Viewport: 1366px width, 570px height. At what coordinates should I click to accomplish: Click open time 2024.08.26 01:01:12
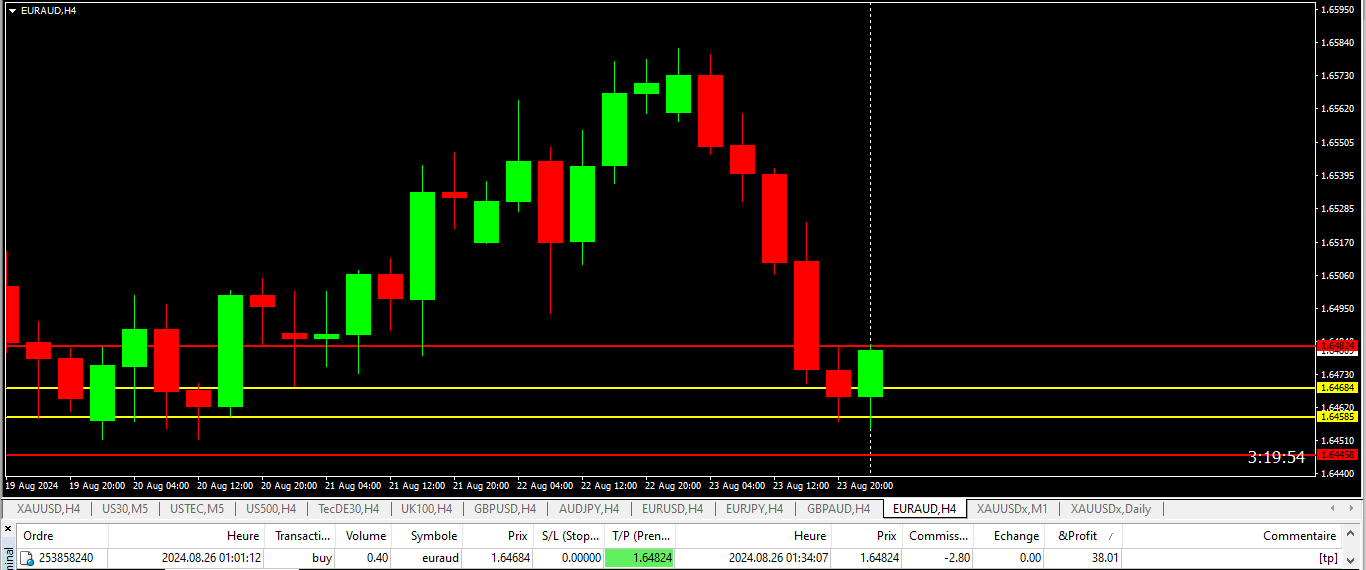coord(211,558)
